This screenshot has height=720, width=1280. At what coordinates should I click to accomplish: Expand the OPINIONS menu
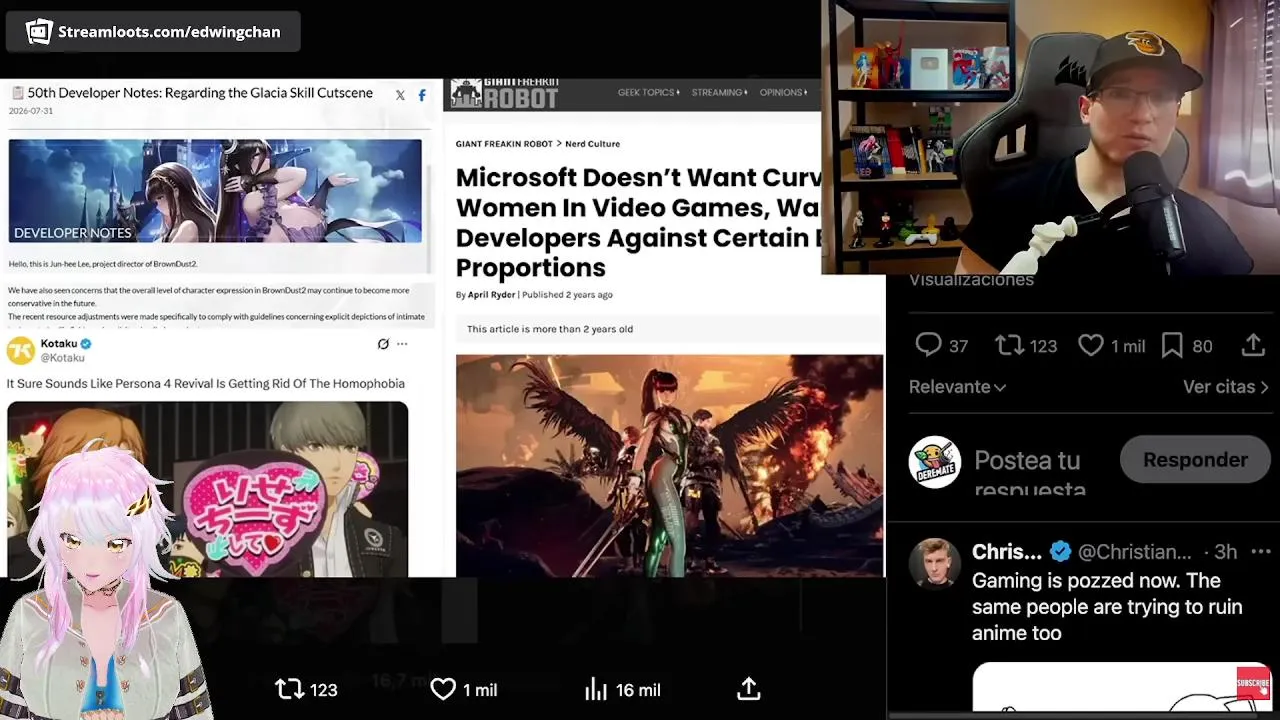pyautogui.click(x=782, y=93)
